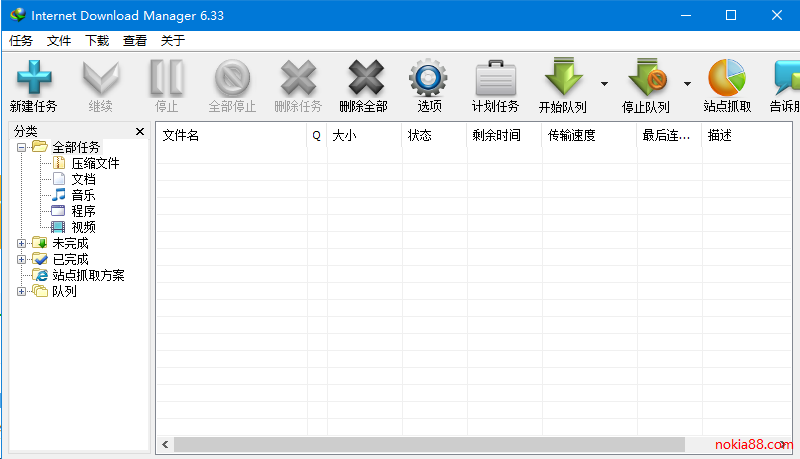Expand the 队列 tree node
Image resolution: width=800 pixels, height=459 pixels.
click(21, 292)
